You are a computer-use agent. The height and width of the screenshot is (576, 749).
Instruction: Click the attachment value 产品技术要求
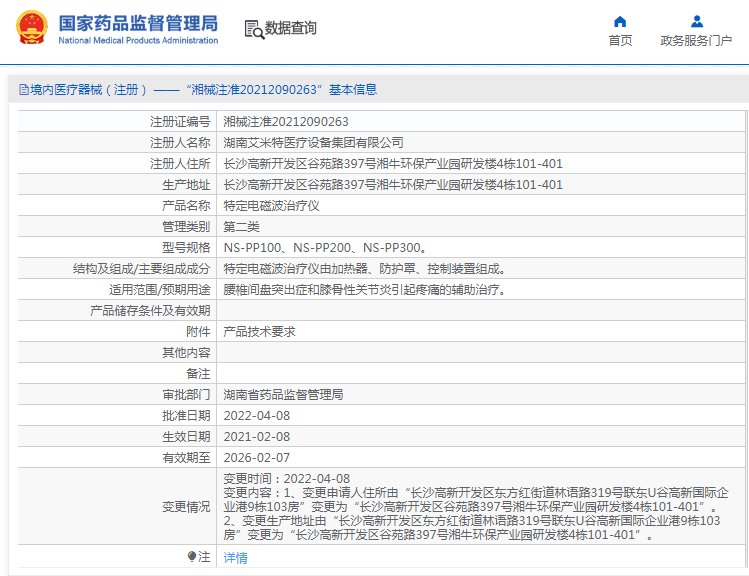(259, 331)
